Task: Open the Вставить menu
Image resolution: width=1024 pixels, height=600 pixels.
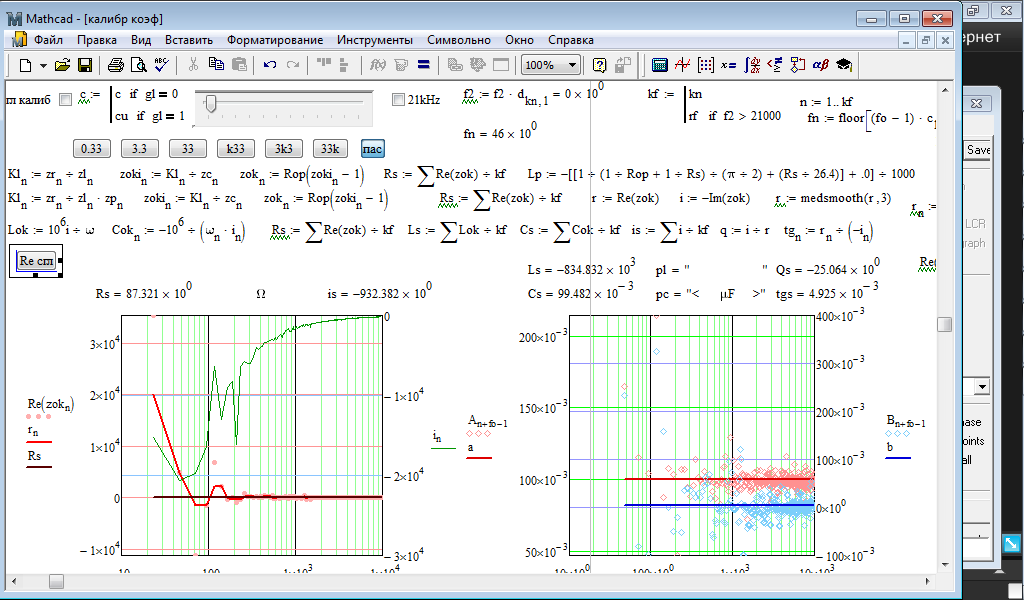Action: click(x=188, y=40)
